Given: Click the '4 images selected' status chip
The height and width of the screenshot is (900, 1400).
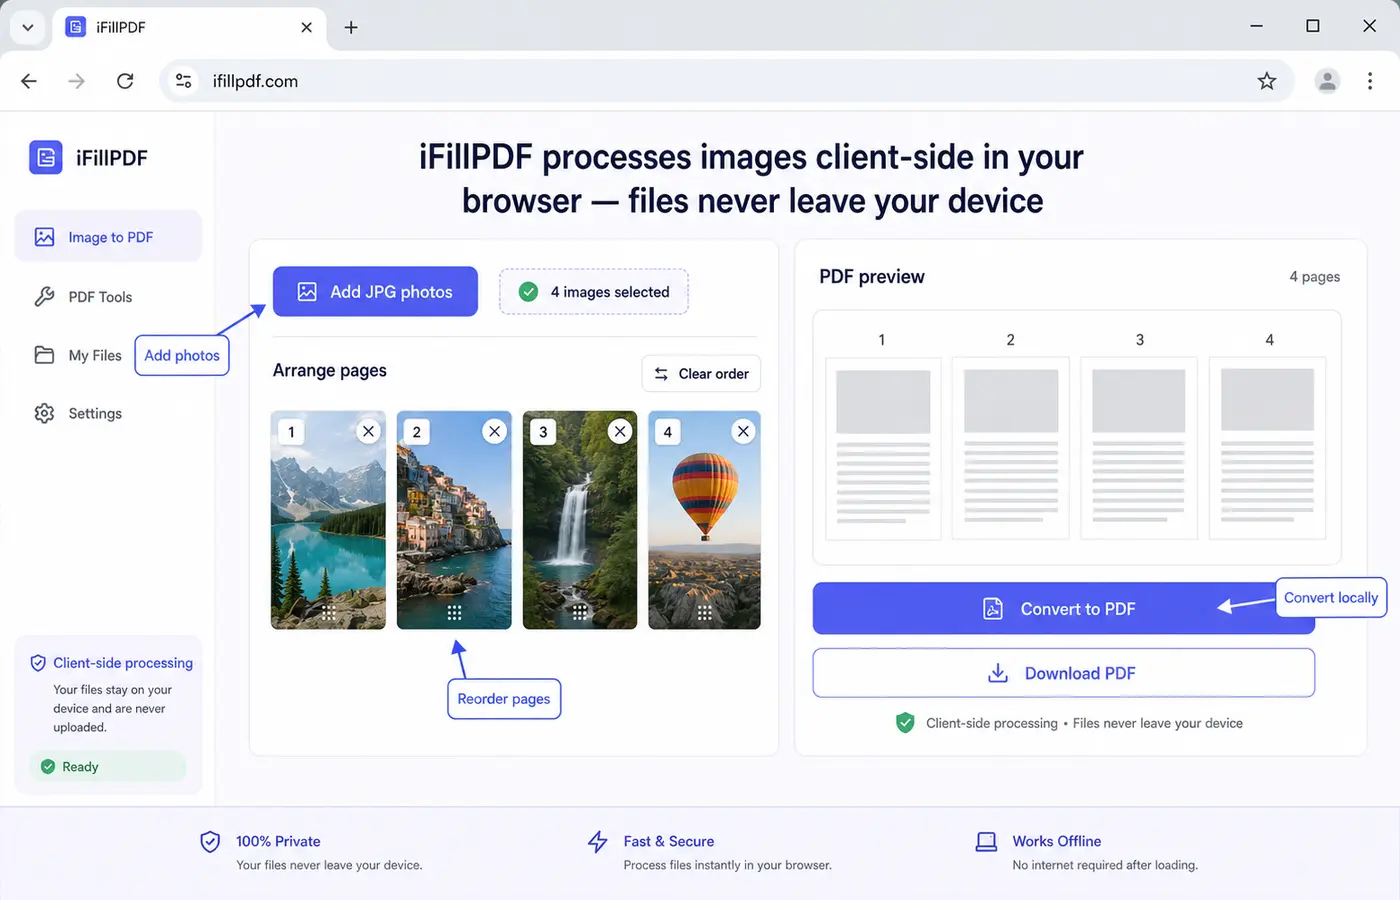Looking at the screenshot, I should [x=594, y=292].
